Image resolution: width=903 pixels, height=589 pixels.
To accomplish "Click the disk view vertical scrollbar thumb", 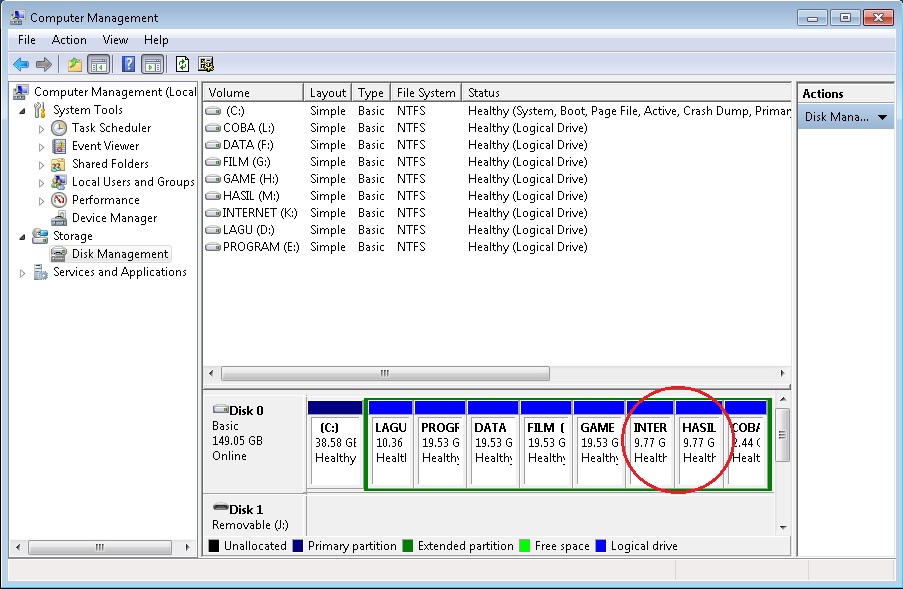I will pyautogui.click(x=782, y=435).
